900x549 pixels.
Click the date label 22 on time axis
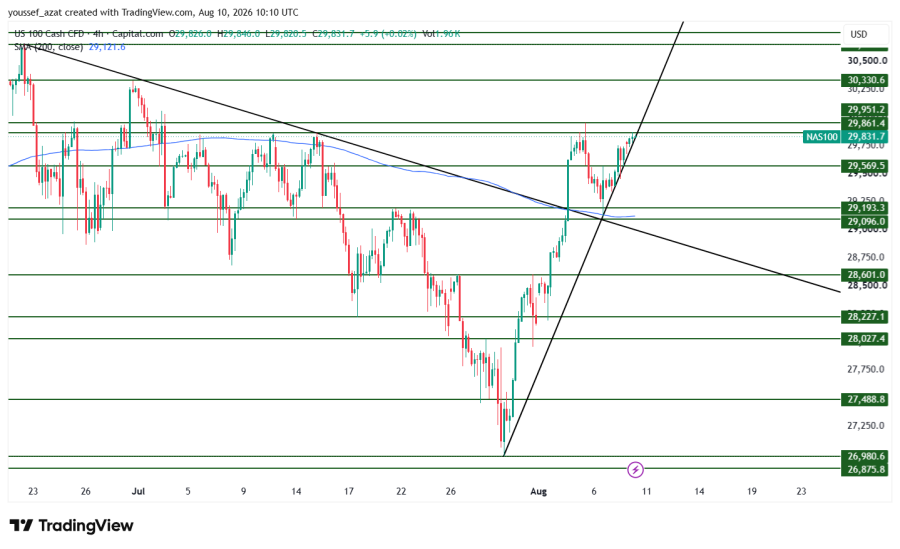tap(401, 492)
